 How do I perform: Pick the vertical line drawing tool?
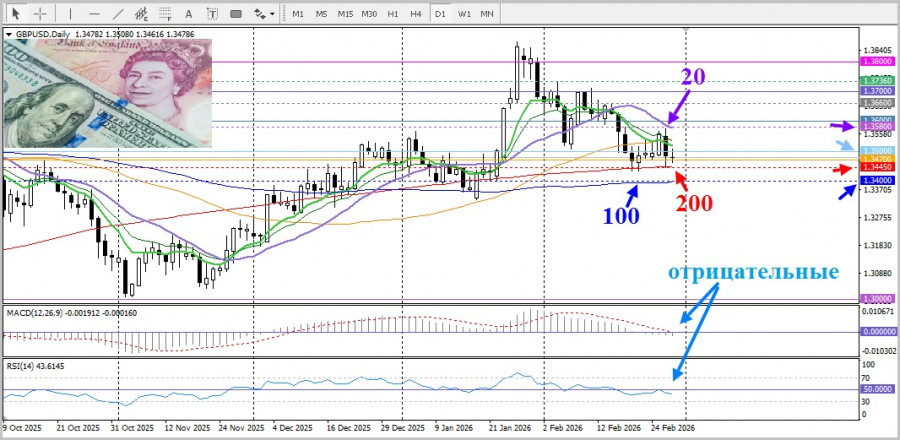tap(69, 14)
